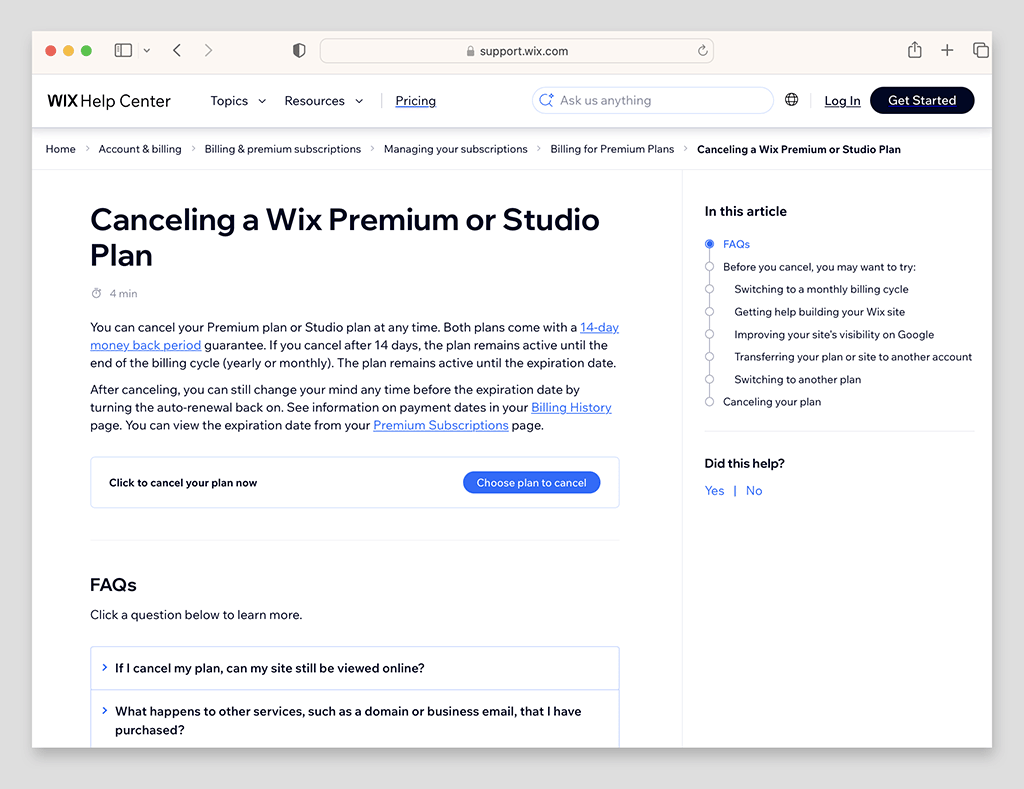Expand the Resources menu

323,101
